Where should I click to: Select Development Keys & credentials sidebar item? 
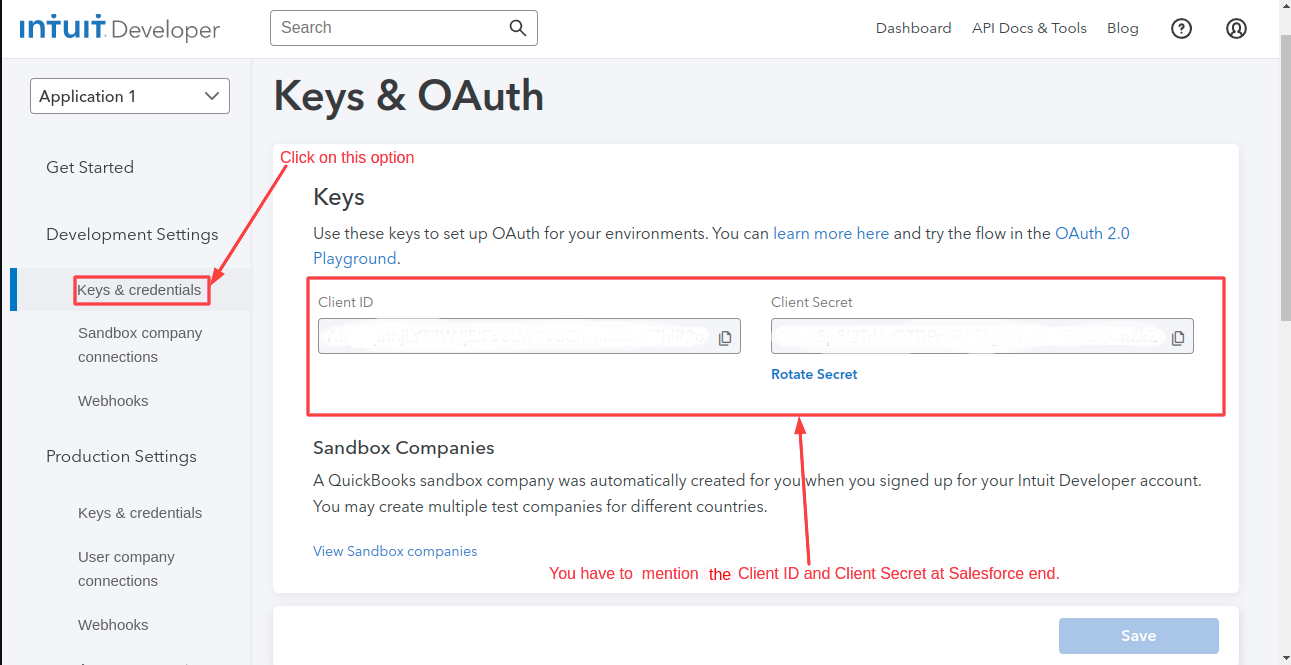click(x=140, y=290)
